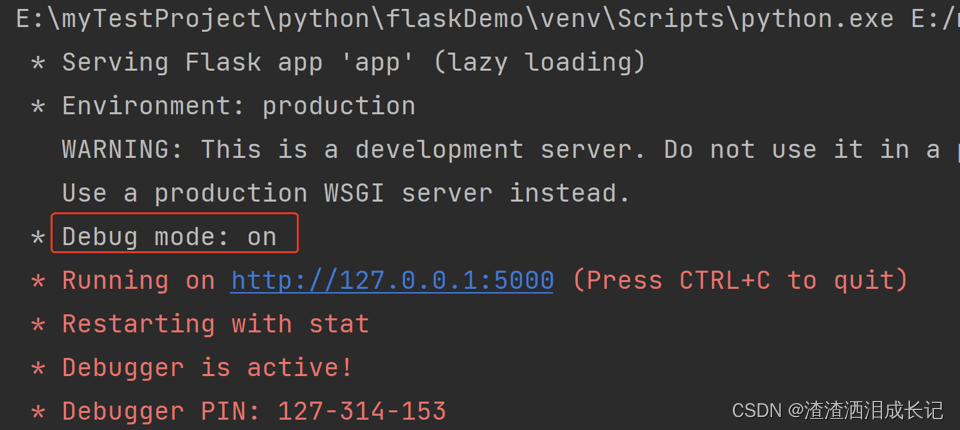Click "Use a production WSGI server instead."

coord(346,194)
